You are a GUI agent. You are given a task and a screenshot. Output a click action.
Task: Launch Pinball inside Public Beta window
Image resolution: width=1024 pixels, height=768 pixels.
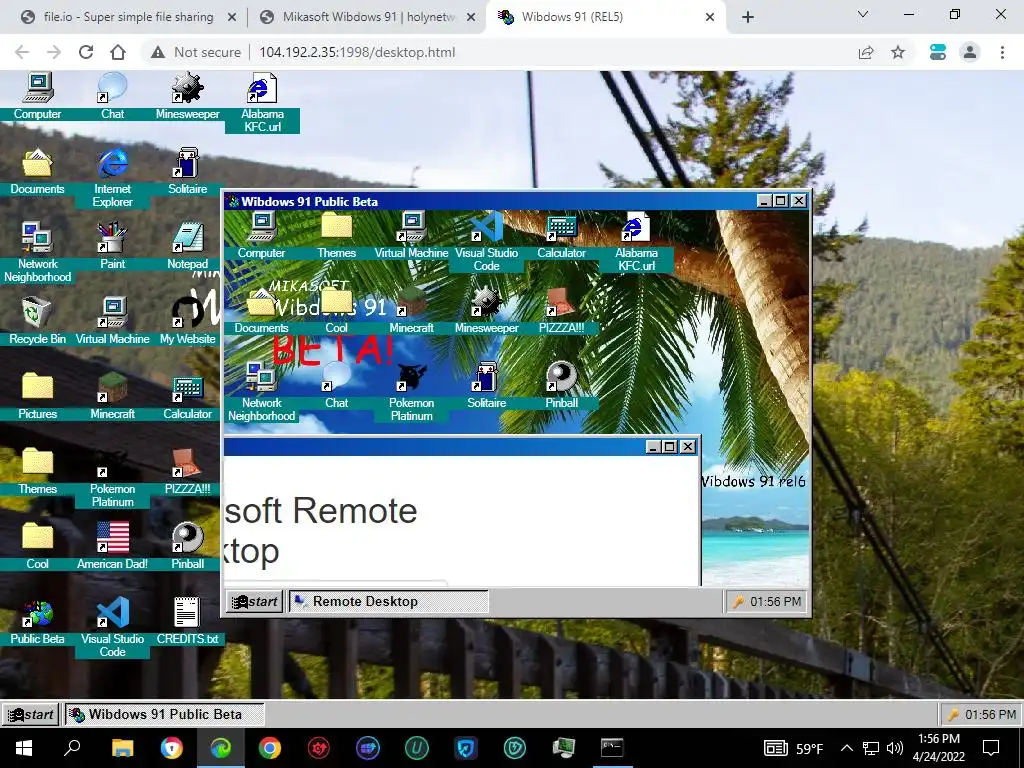point(562,385)
